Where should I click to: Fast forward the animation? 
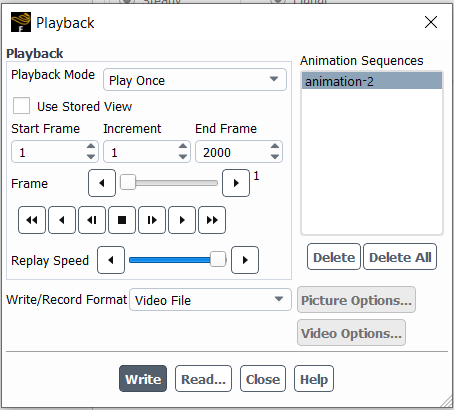[x=212, y=220]
